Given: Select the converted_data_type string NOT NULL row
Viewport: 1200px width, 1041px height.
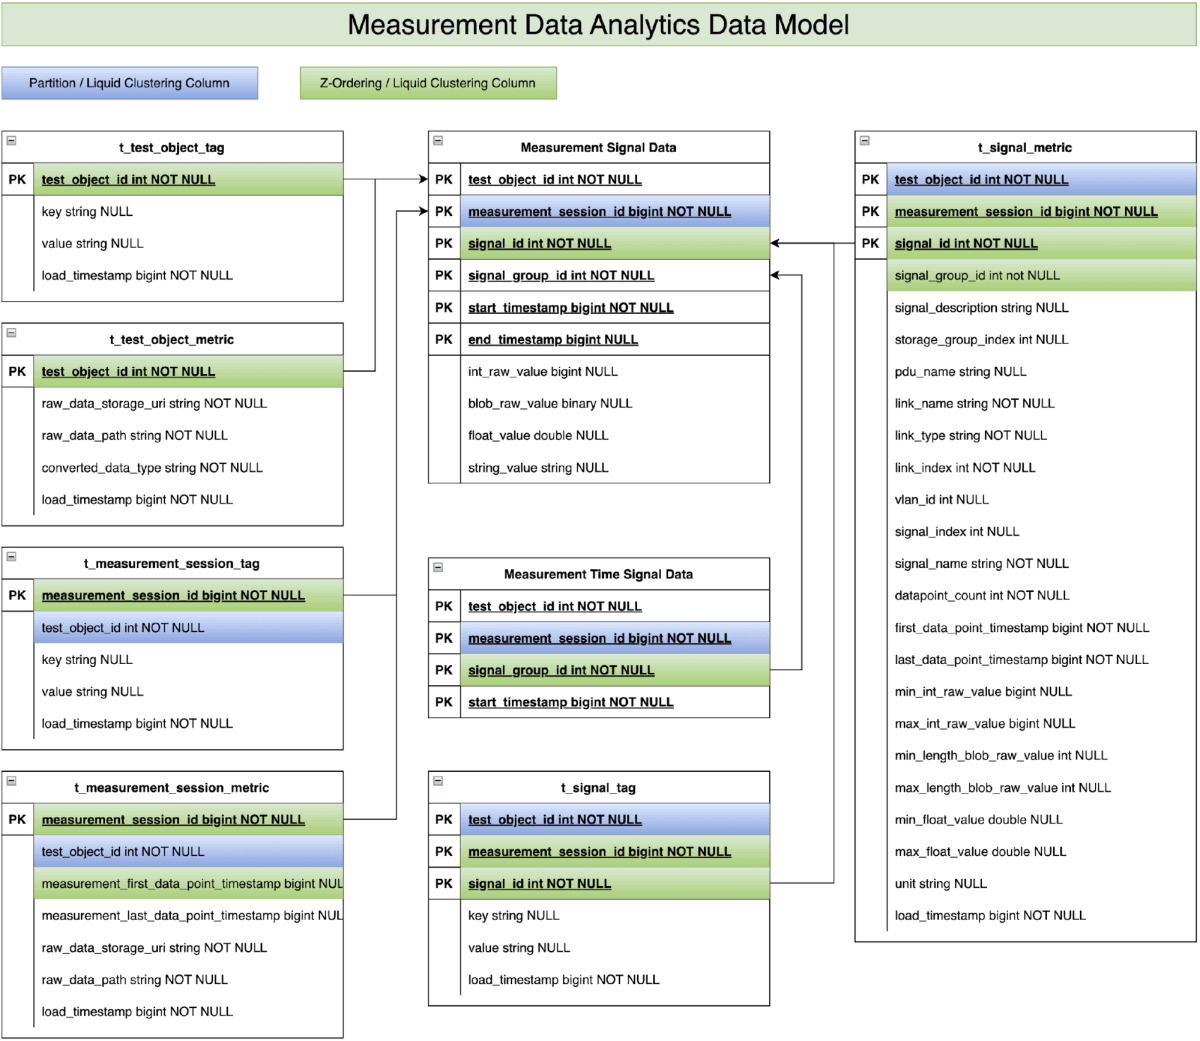Looking at the screenshot, I should click(x=152, y=468).
